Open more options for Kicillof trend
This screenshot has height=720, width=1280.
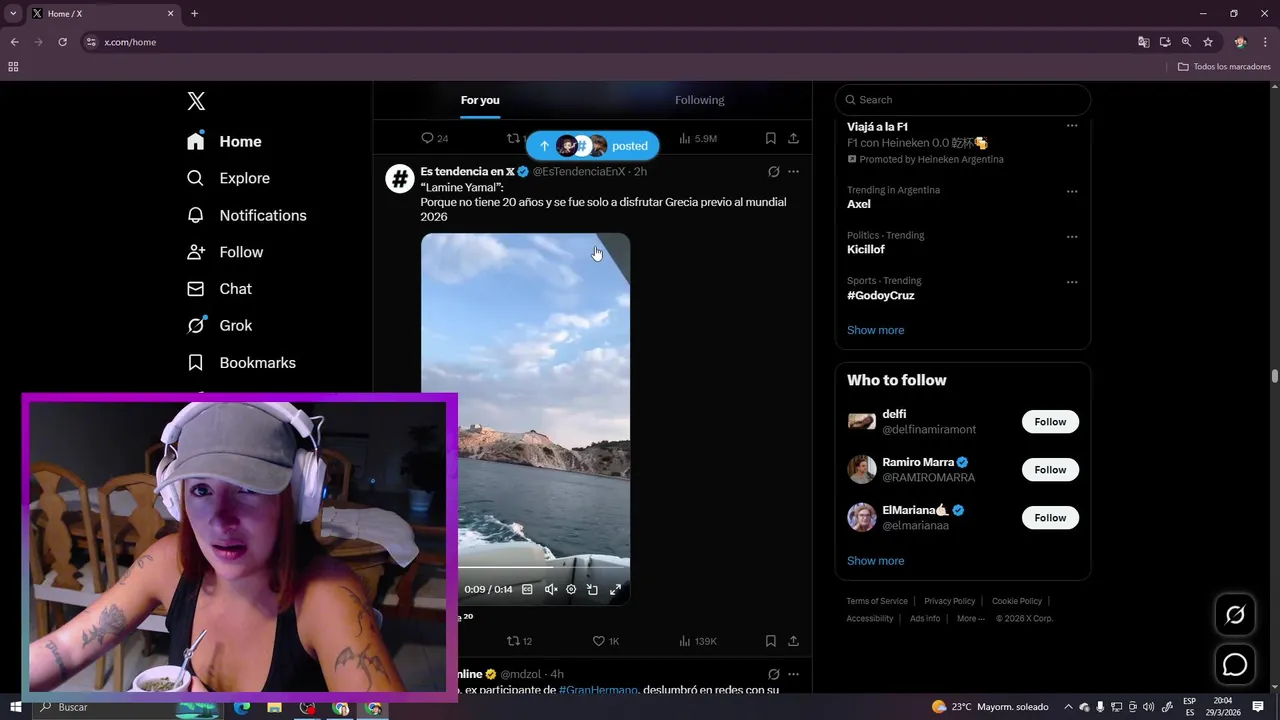tap(1072, 237)
